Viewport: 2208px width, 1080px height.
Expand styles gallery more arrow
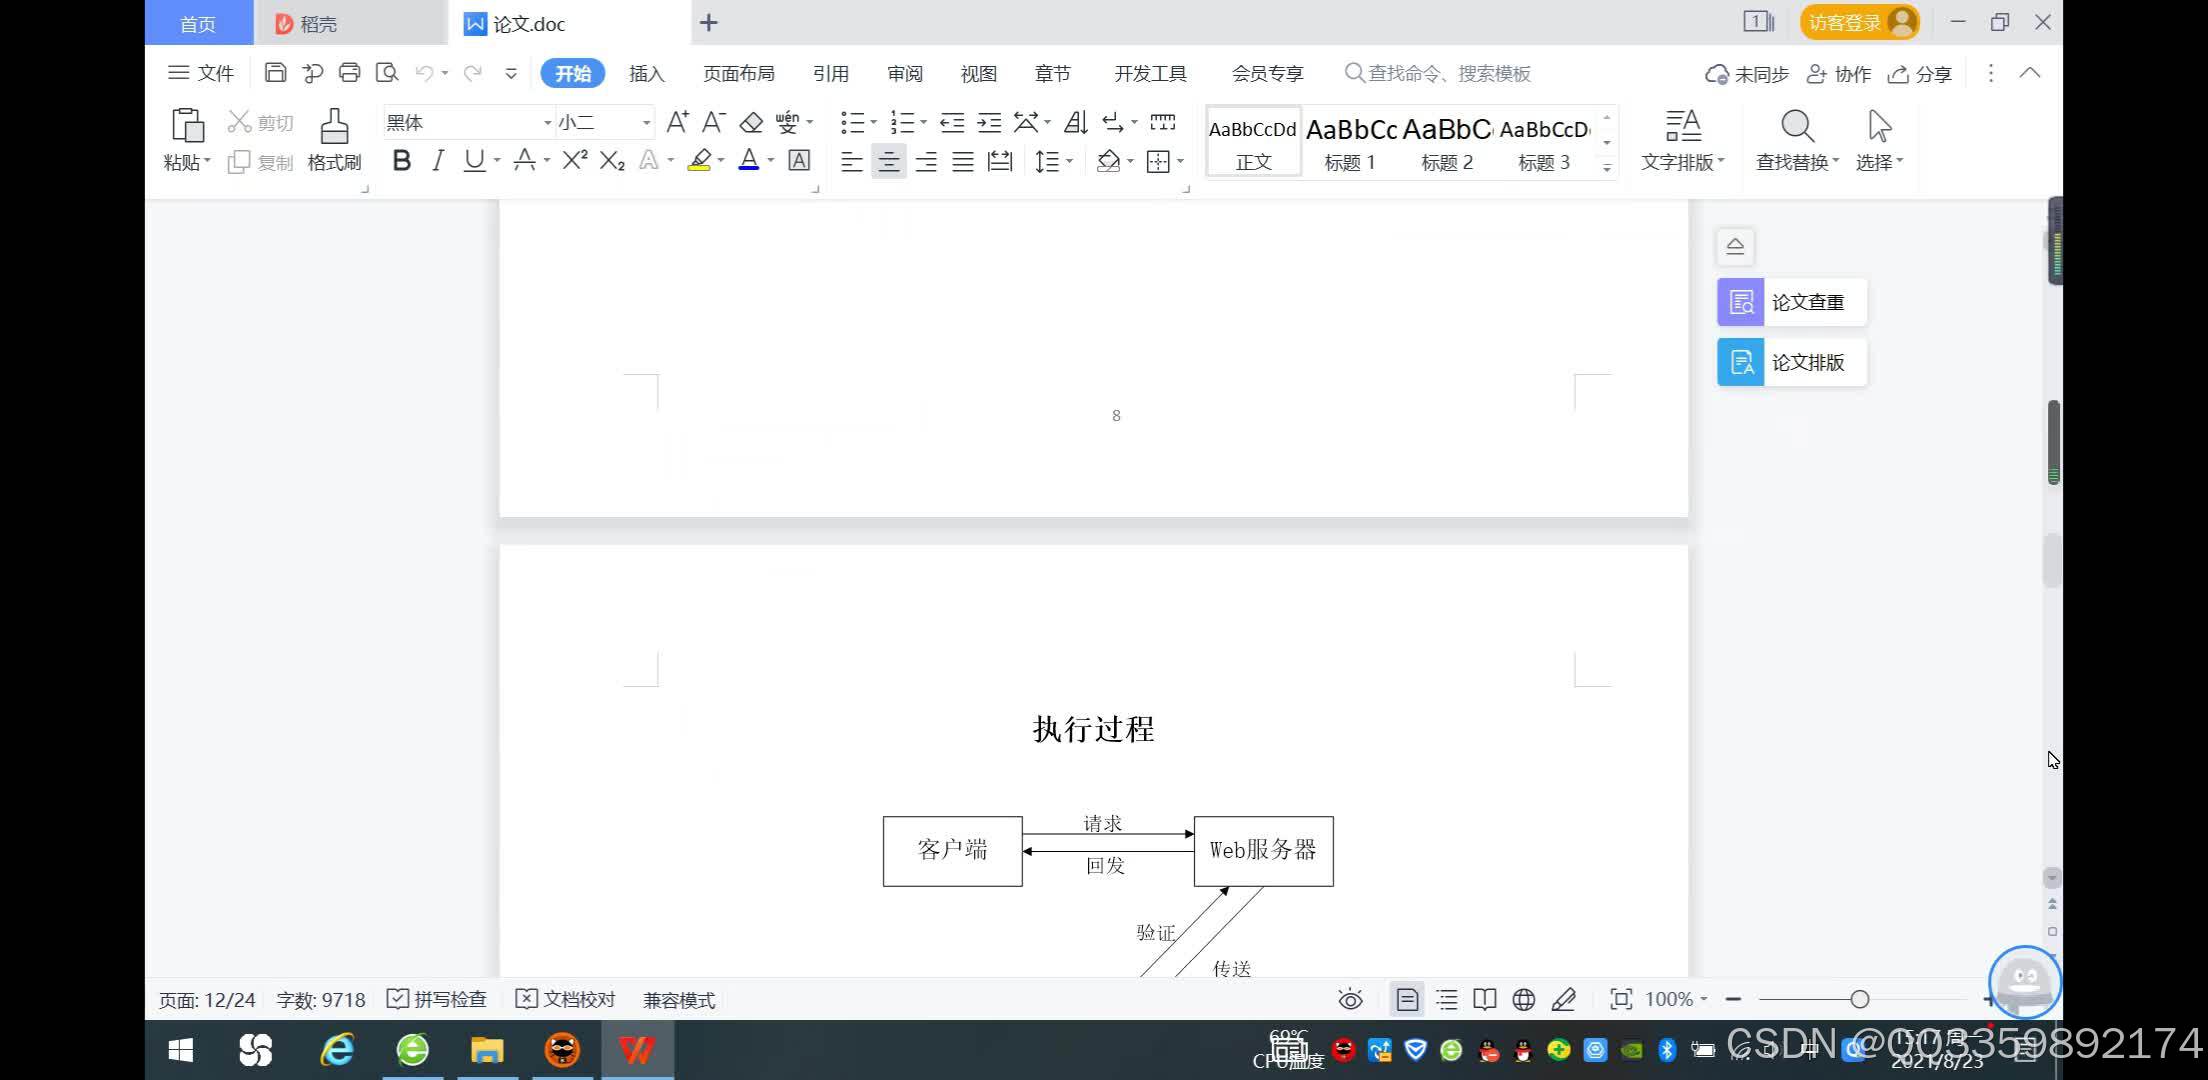pos(1607,166)
